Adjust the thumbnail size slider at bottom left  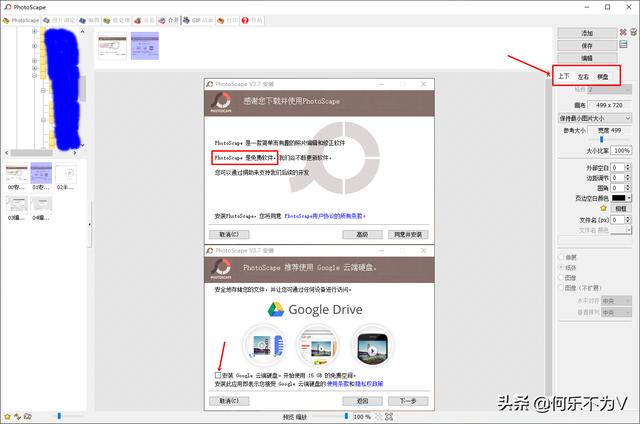pos(59,416)
